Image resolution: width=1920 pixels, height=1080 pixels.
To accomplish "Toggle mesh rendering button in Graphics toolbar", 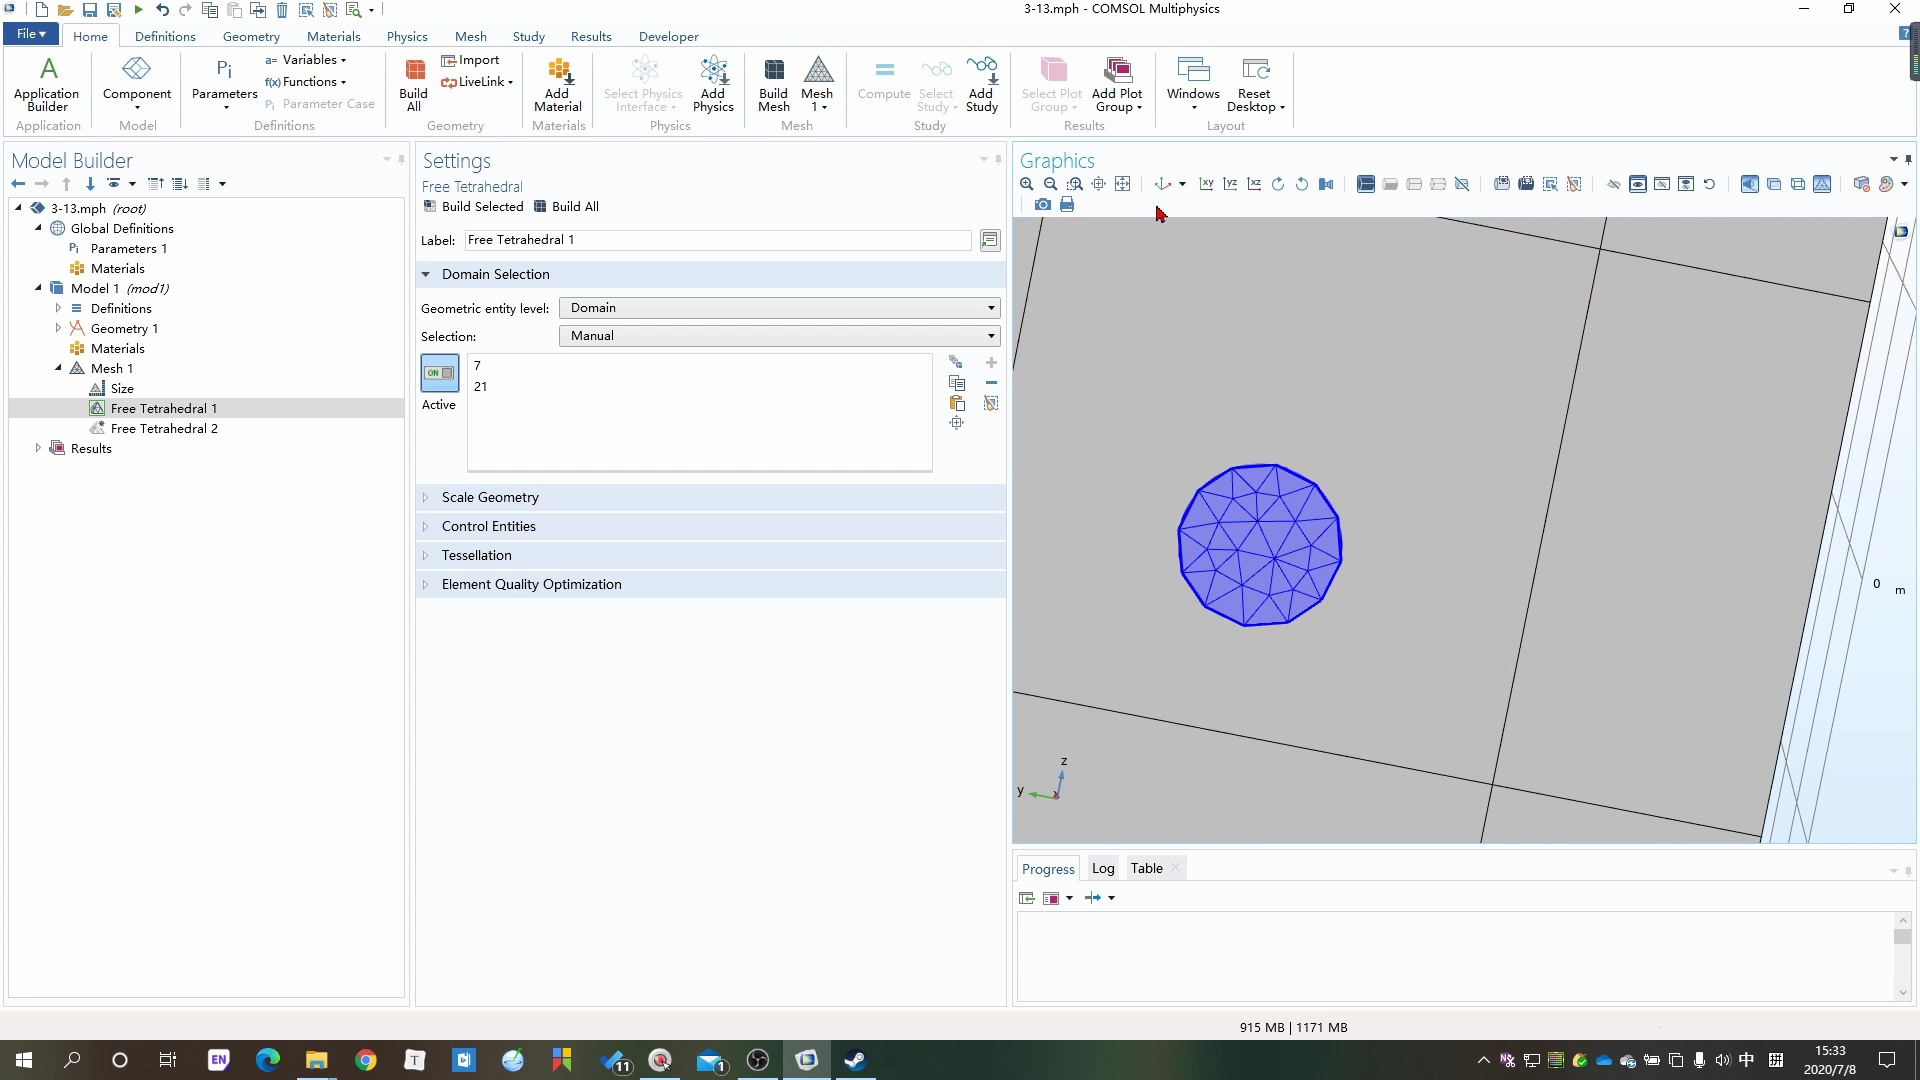I will pos(1822,184).
